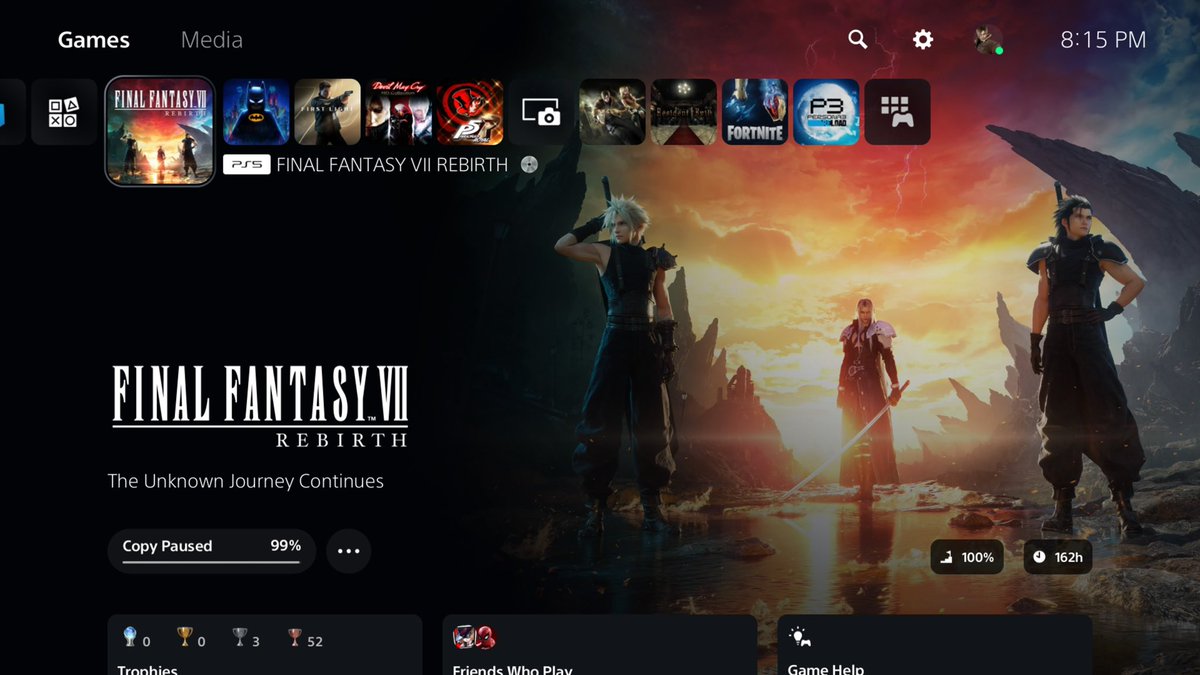The width and height of the screenshot is (1200, 675).
Task: Click the large Final Fantasy VII Rebirth logo
Action: click(x=260, y=406)
